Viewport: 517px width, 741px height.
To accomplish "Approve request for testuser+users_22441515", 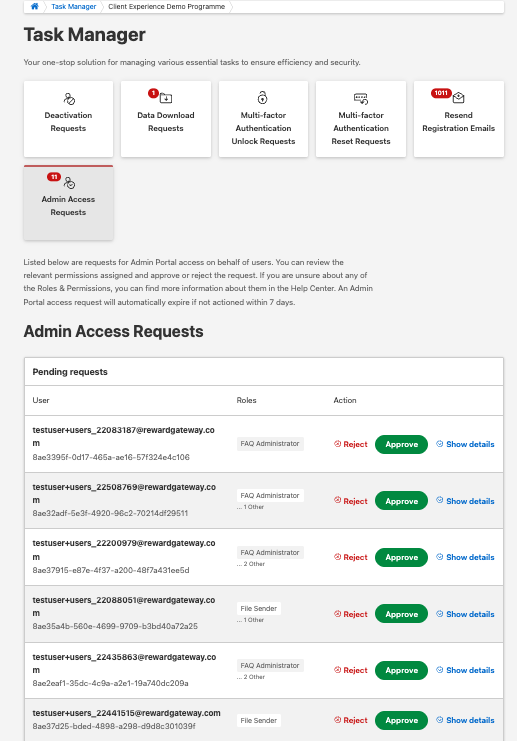I will click(401, 720).
